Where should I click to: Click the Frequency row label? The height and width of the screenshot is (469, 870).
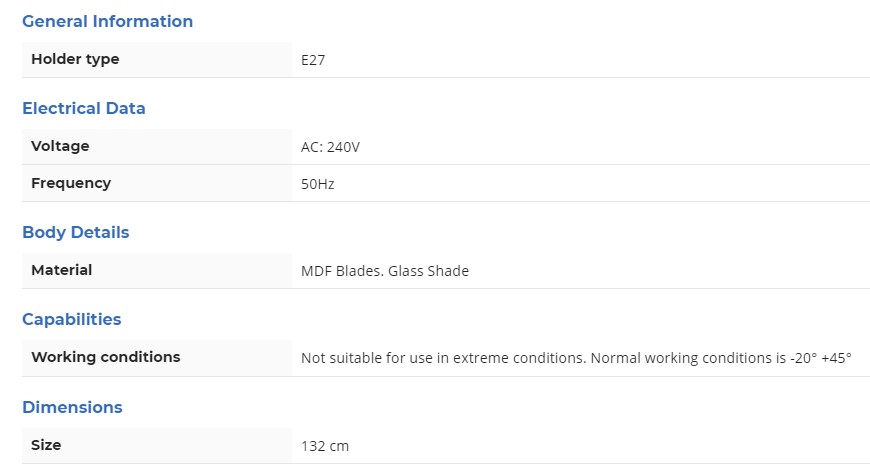click(x=71, y=183)
